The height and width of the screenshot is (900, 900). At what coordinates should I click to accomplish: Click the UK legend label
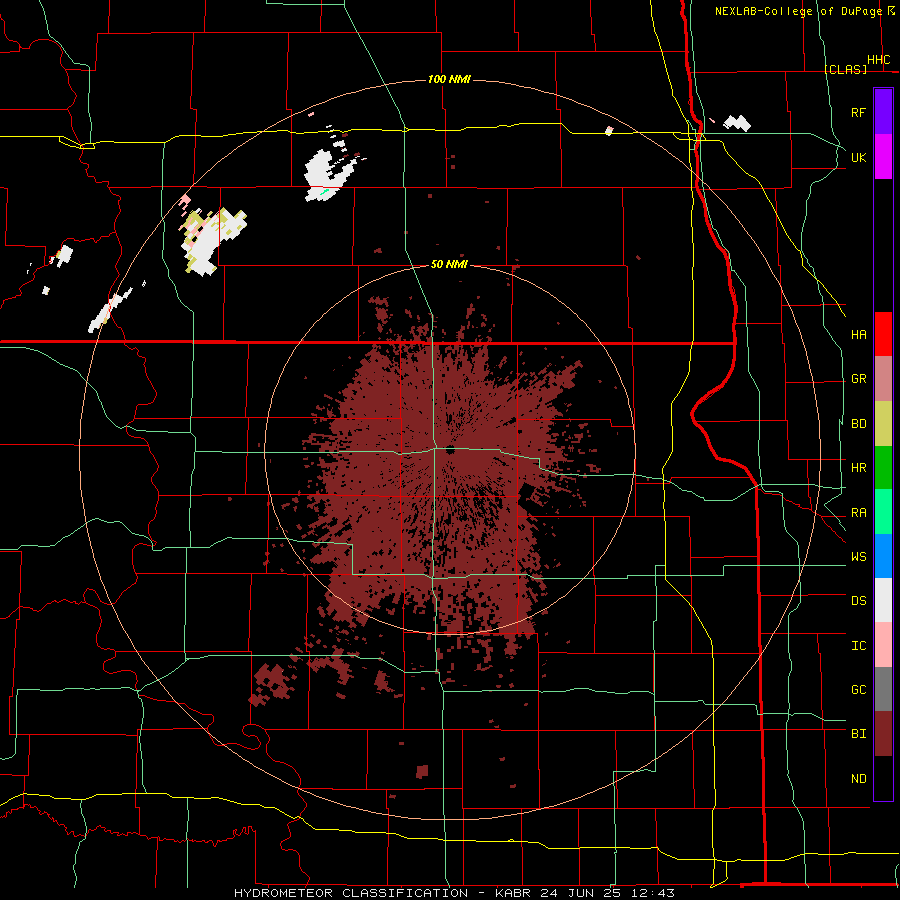click(858, 157)
